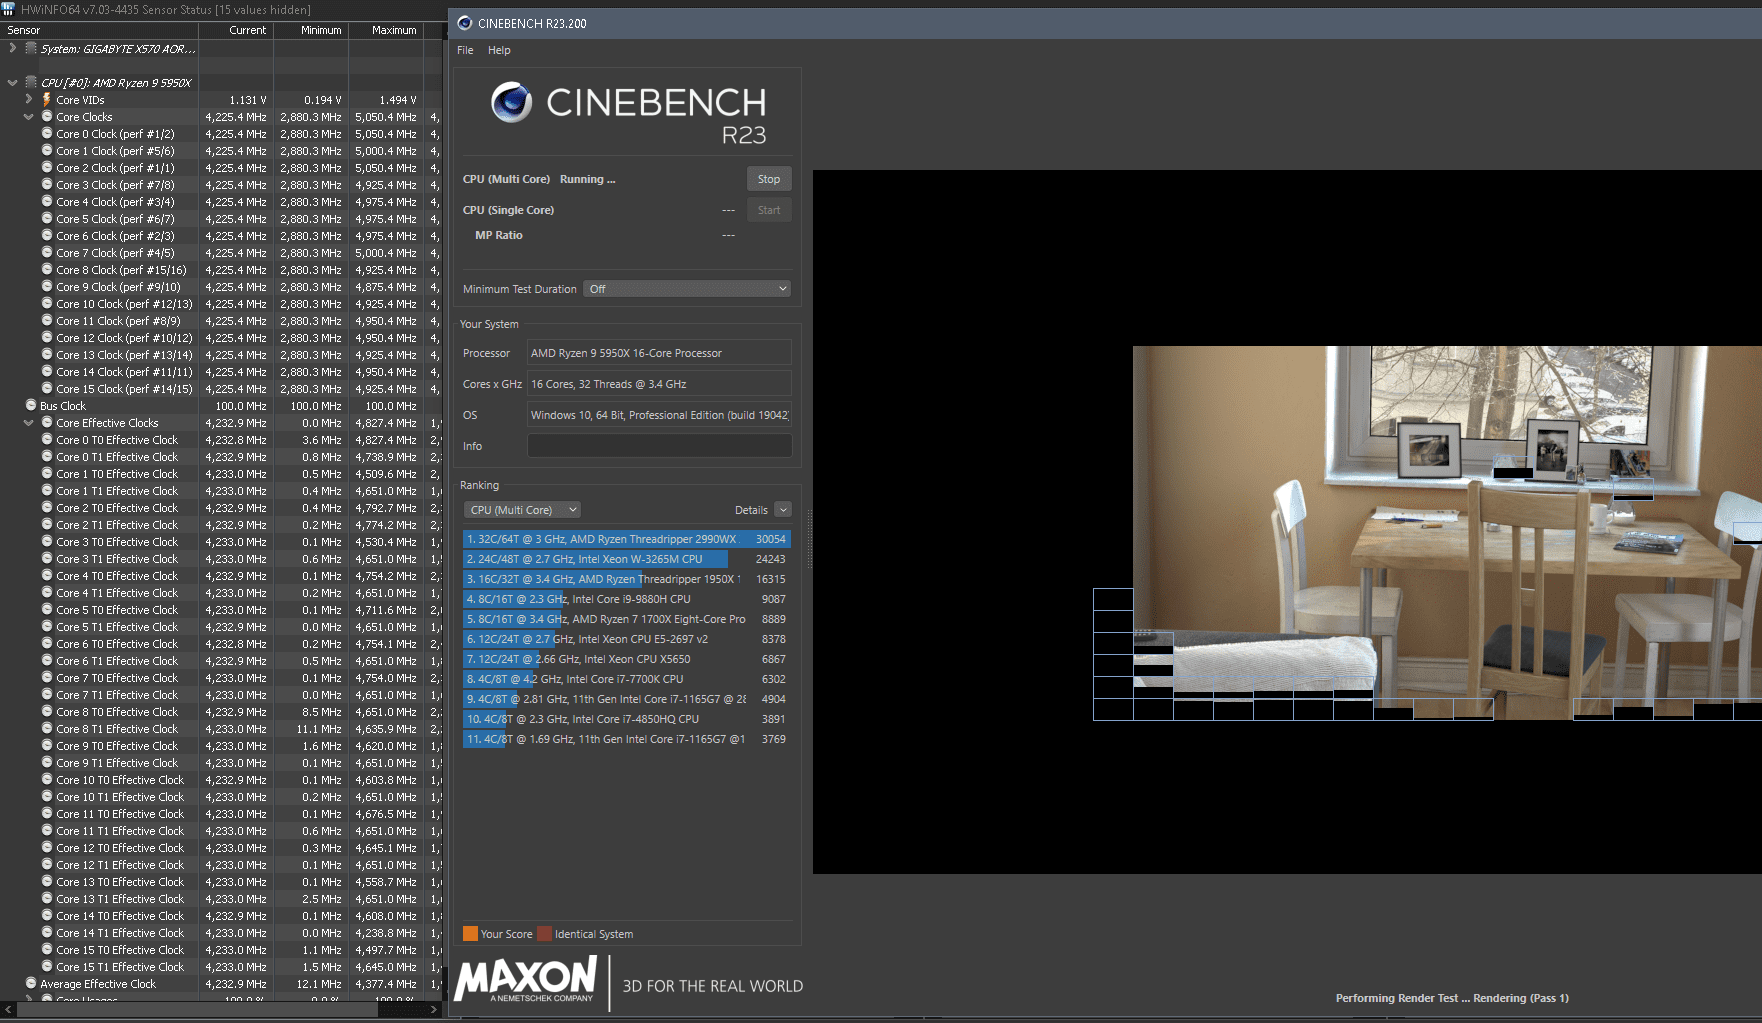
Task: Click the OS information field
Action: coord(659,415)
